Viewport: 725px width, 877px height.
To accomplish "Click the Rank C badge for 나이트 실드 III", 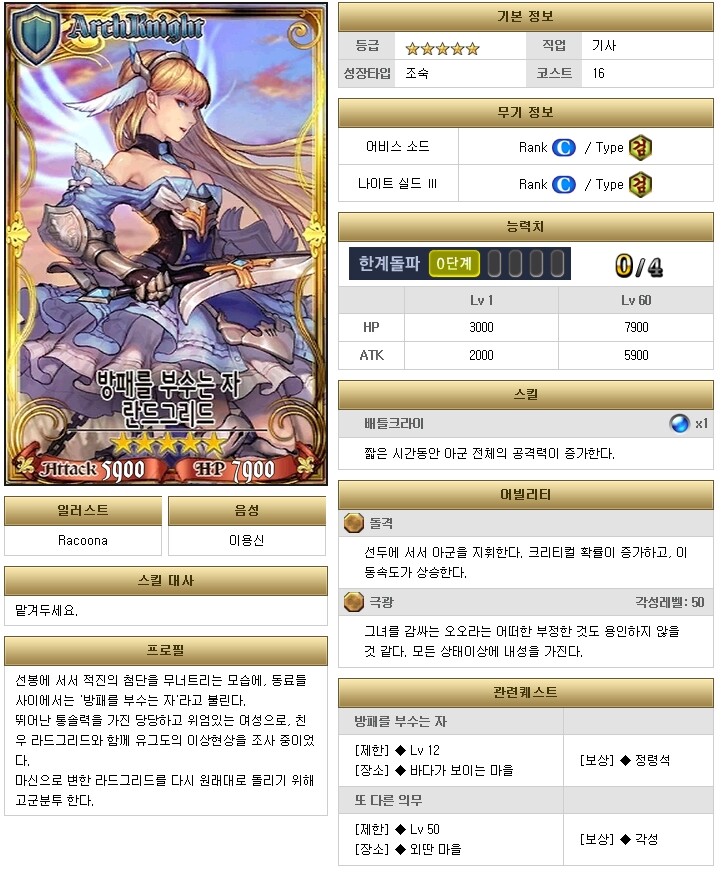I will tap(563, 185).
